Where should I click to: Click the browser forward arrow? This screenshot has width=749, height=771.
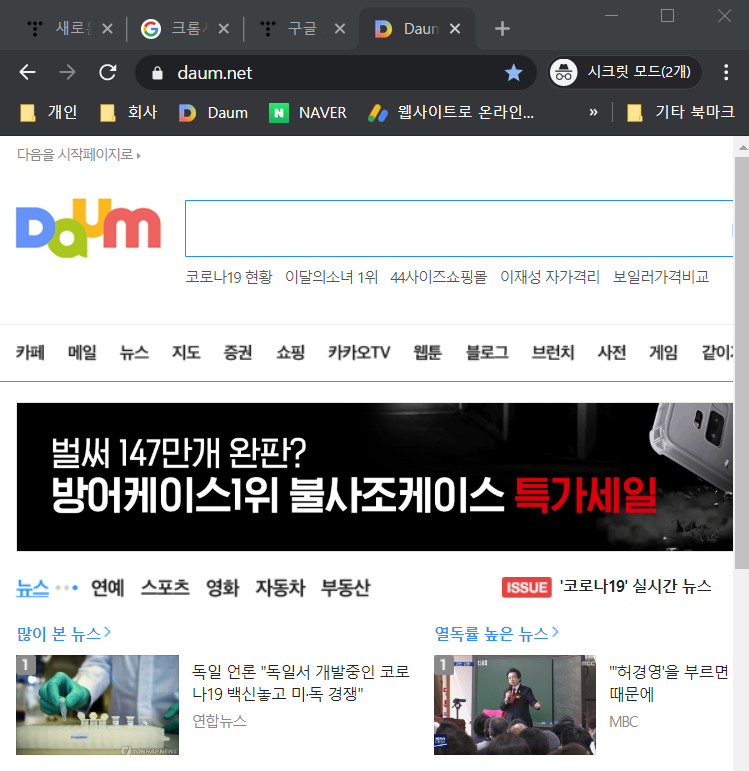tap(67, 72)
